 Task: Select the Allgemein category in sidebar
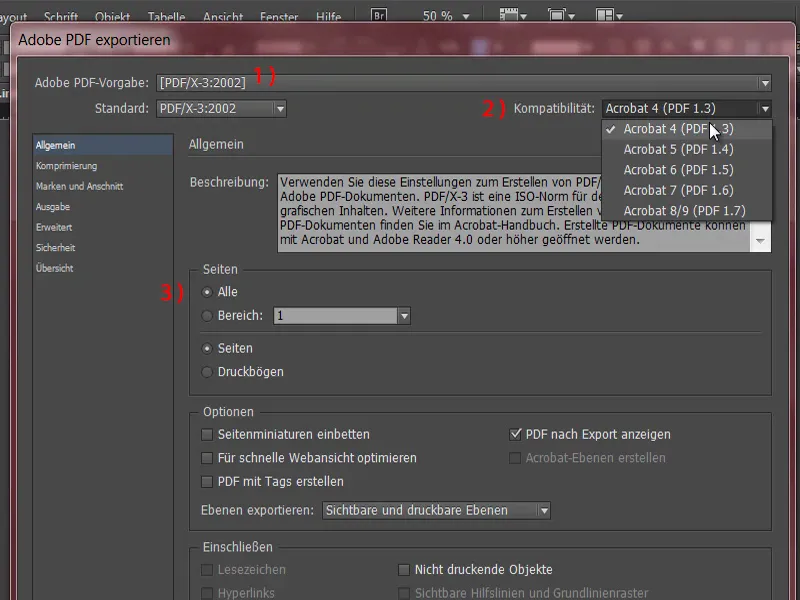click(103, 145)
